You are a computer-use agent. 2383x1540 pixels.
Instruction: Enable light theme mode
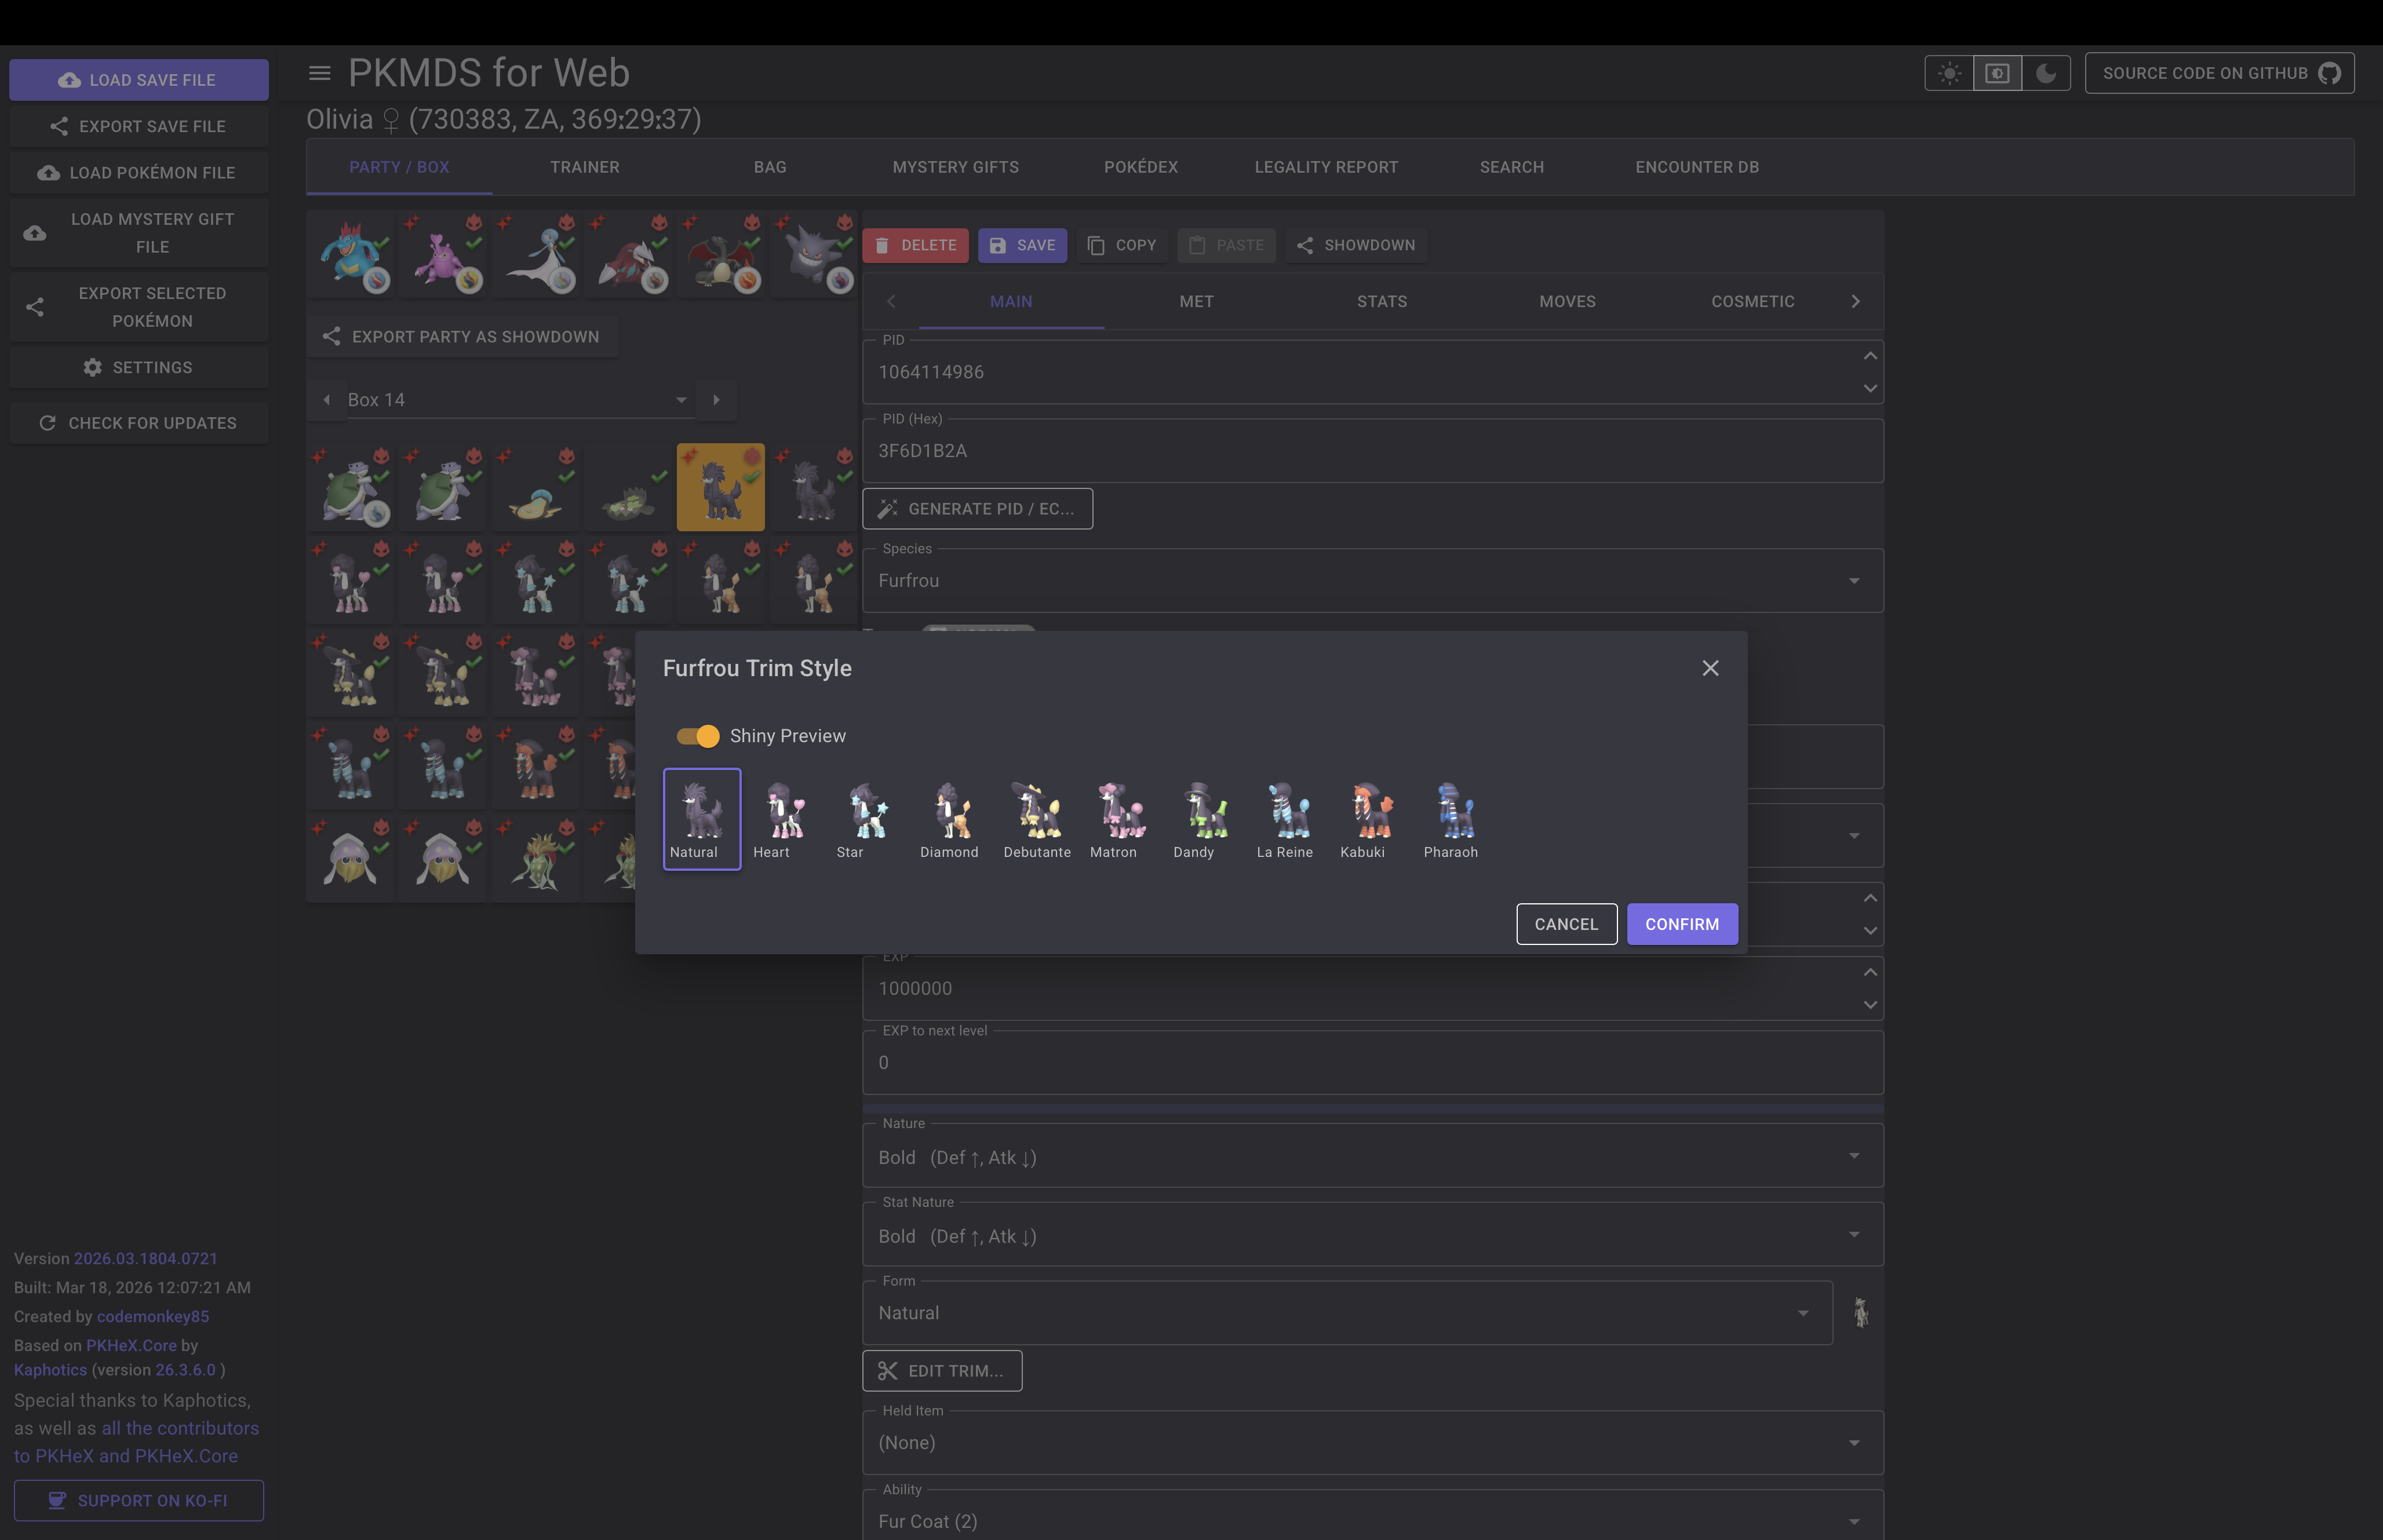click(1949, 73)
